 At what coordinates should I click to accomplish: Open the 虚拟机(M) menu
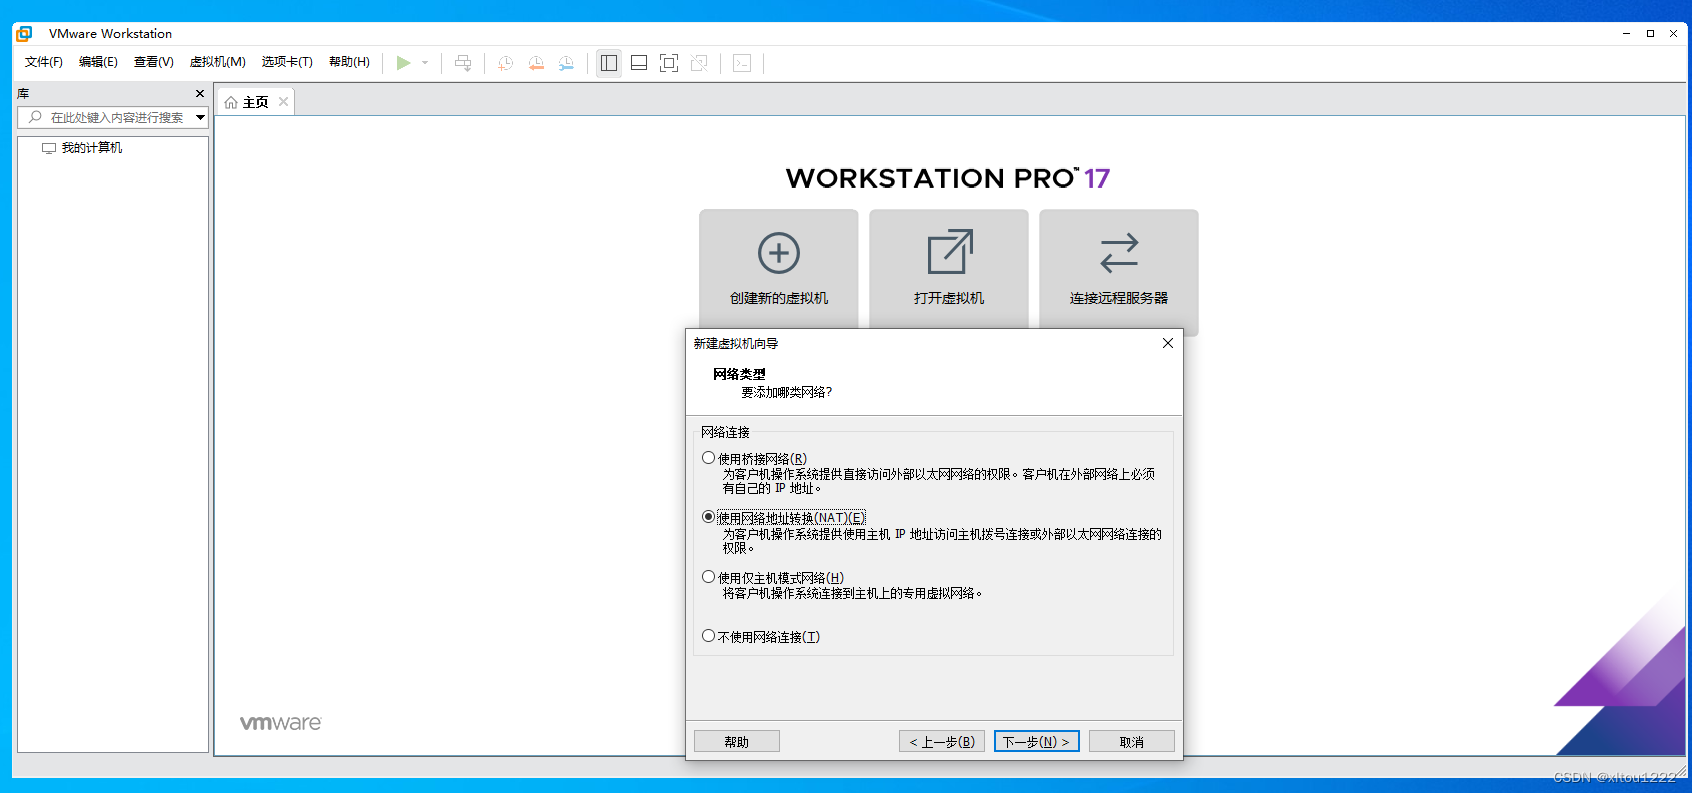point(218,62)
